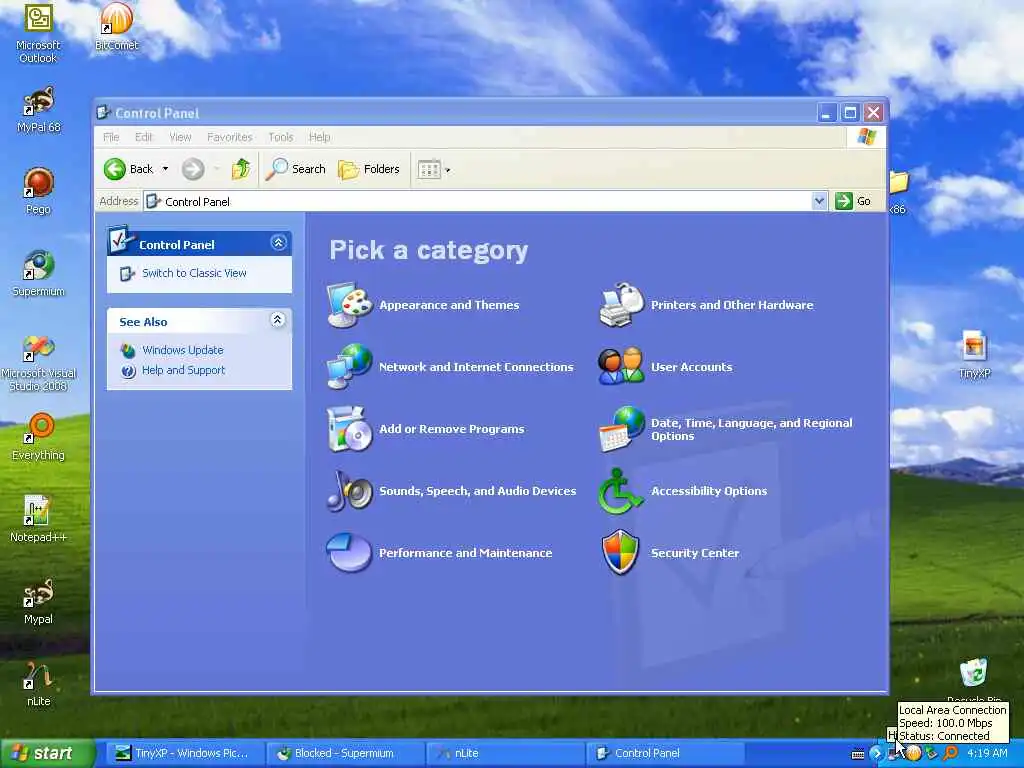The width and height of the screenshot is (1024, 768).
Task: Click the green Back arrow icon
Action: click(115, 169)
